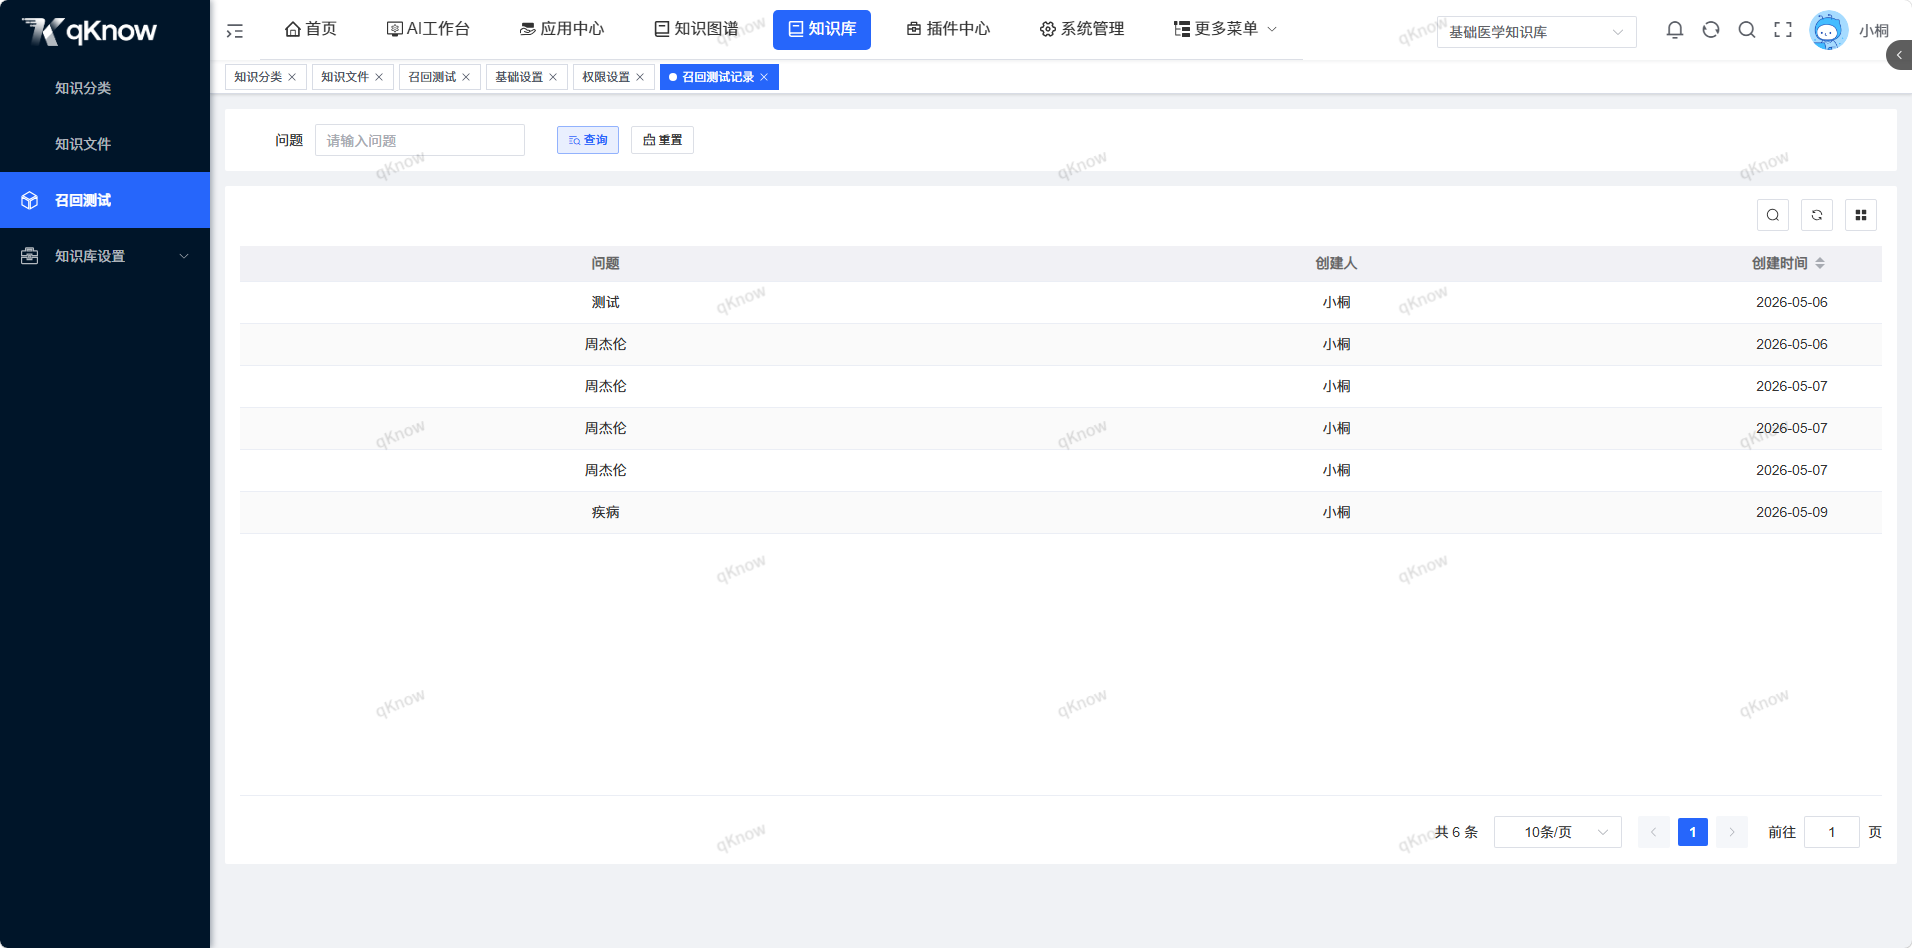The width and height of the screenshot is (1912, 948).
Task: Expand the 知识库设置 sidebar group
Action: tap(105, 256)
